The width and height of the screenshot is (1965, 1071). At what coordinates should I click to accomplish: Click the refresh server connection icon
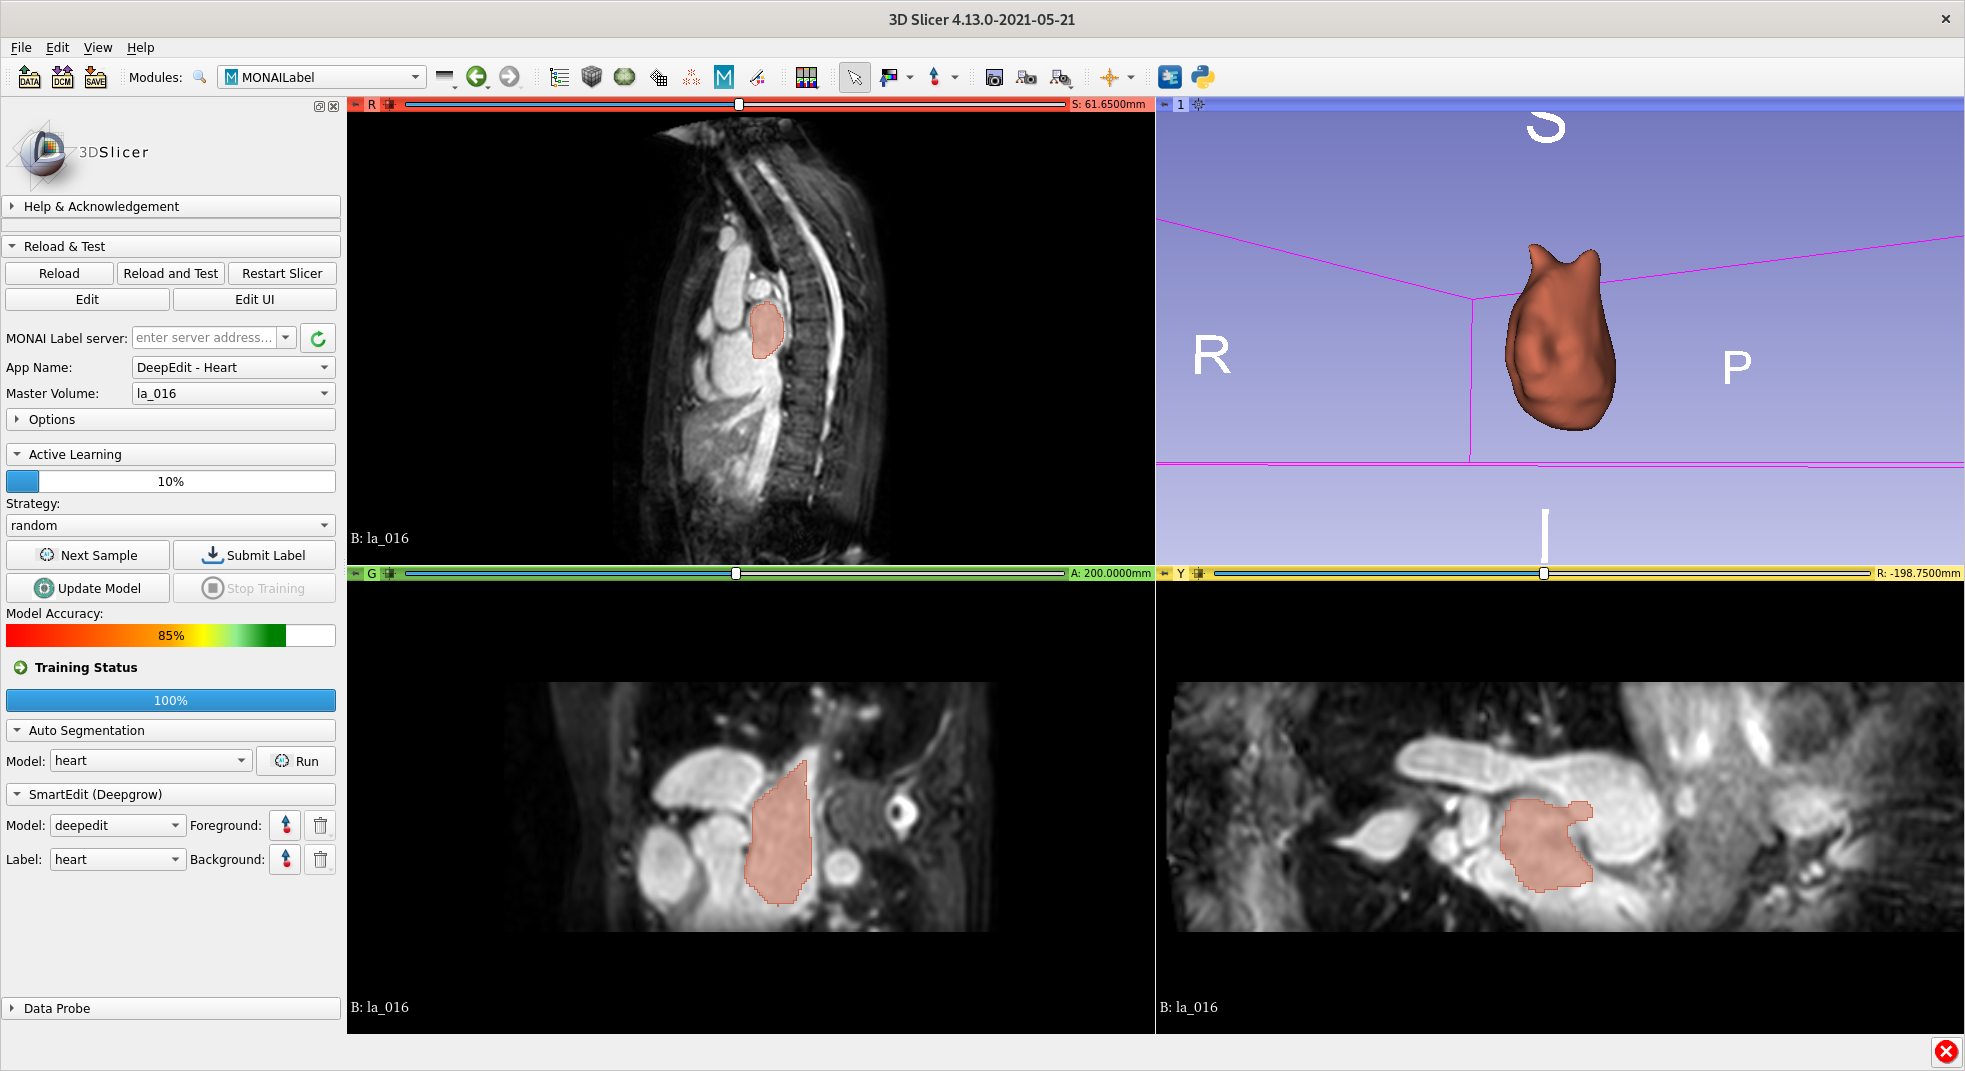click(318, 338)
